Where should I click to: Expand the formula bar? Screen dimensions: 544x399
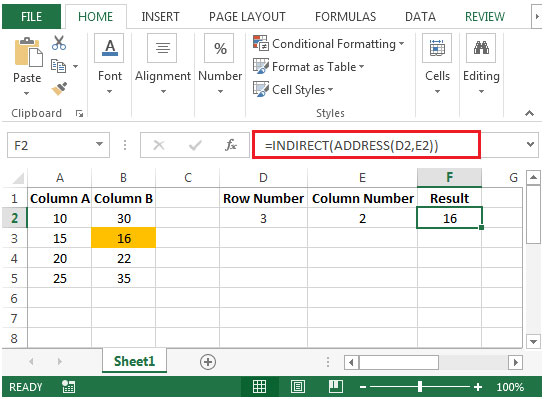point(530,144)
